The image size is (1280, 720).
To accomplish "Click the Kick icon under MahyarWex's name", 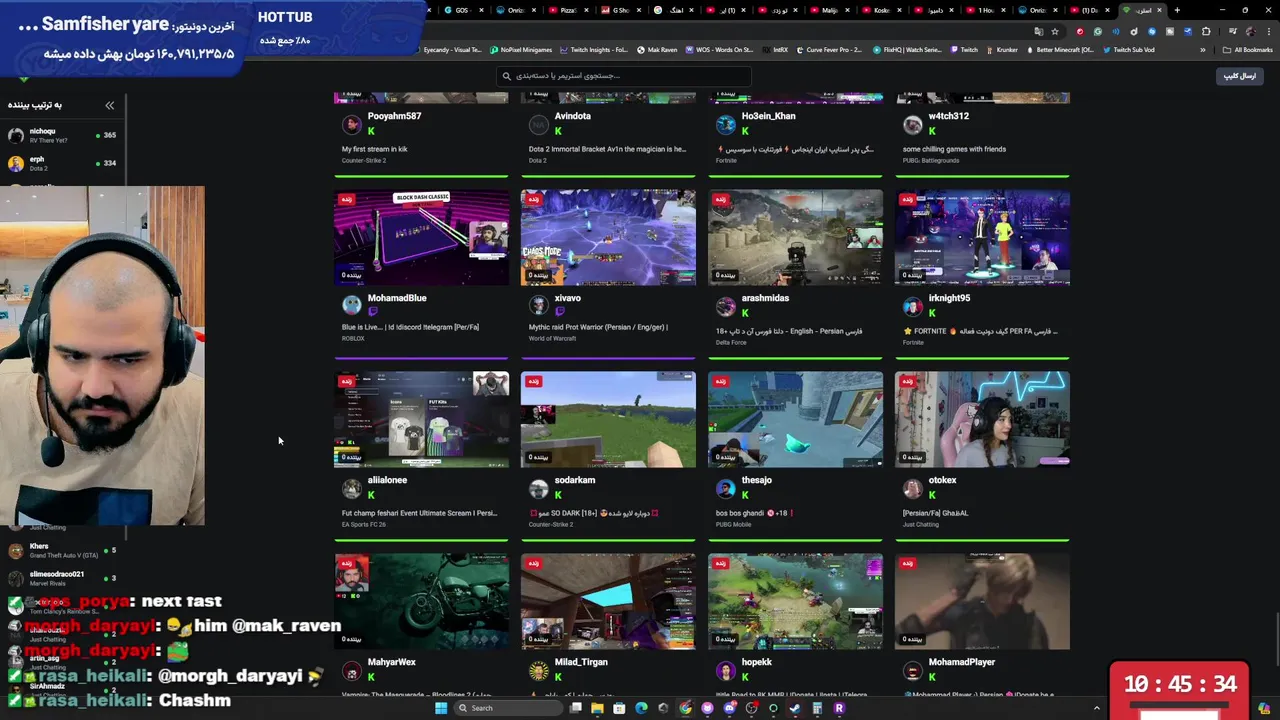I will coord(371,677).
